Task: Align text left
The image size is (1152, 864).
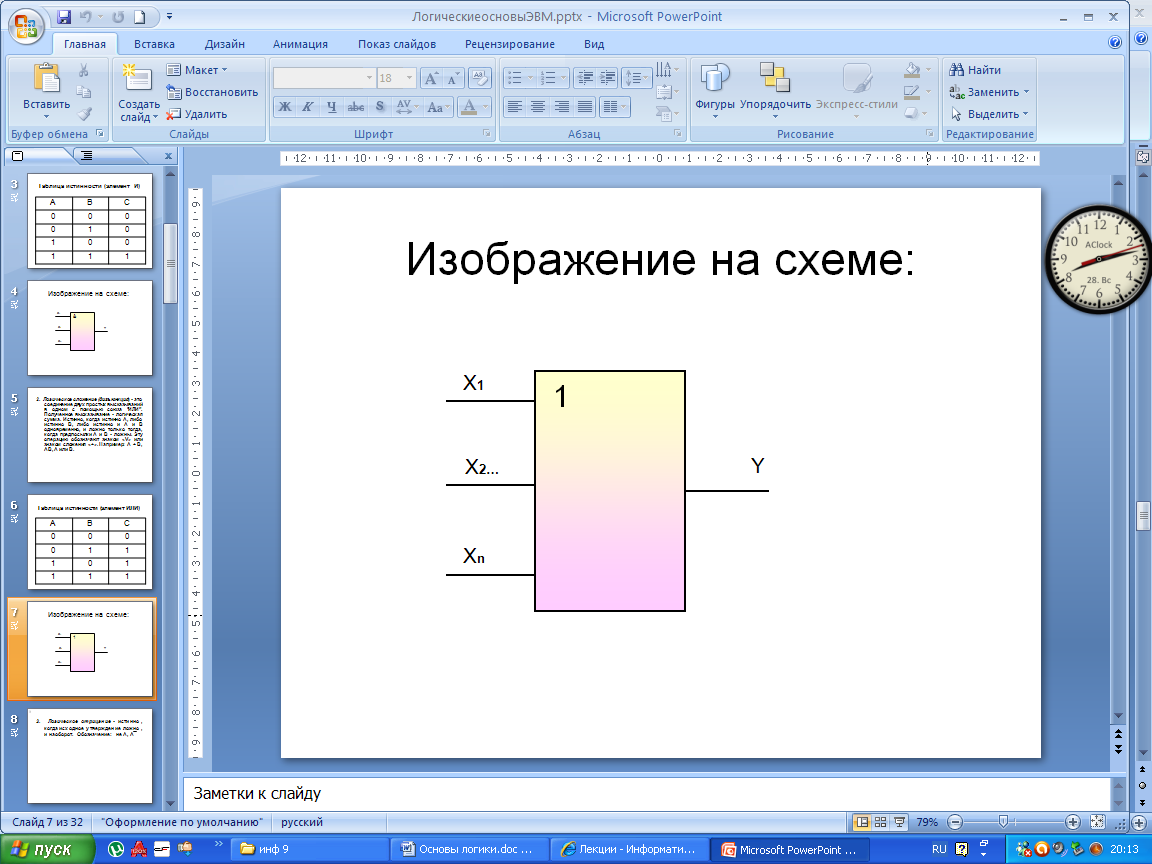Action: click(x=515, y=107)
